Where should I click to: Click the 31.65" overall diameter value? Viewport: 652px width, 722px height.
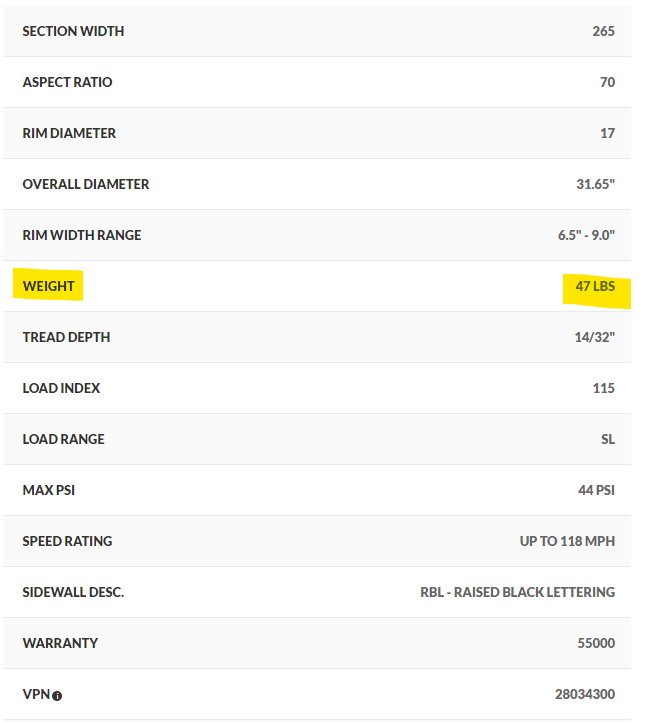point(595,184)
